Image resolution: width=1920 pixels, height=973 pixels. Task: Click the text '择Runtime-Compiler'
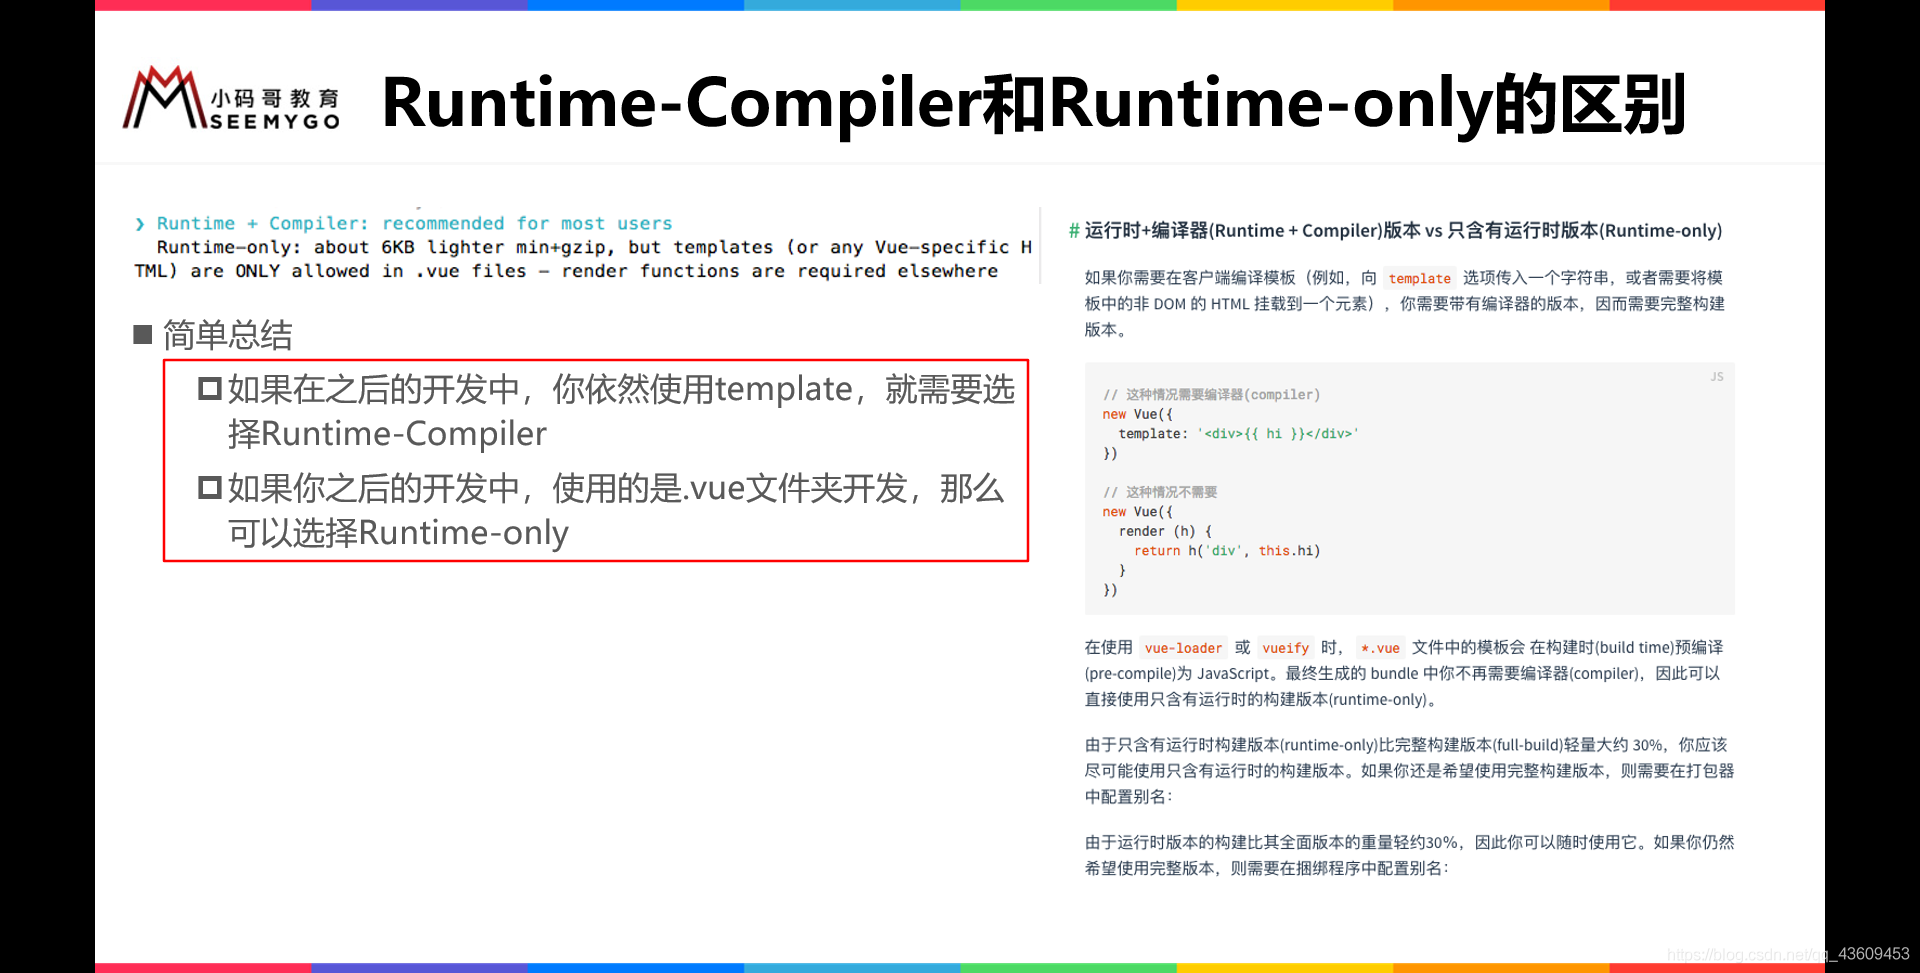[387, 433]
